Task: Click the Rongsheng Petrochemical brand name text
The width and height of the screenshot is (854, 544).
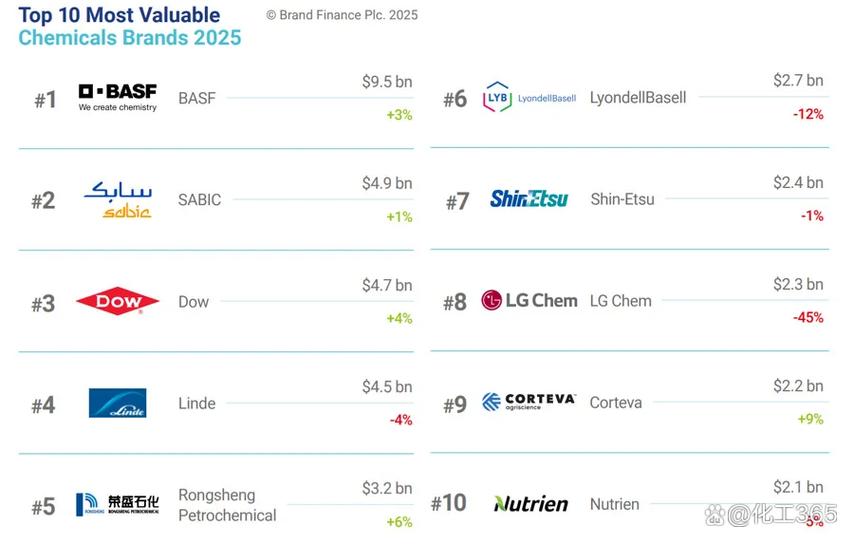Action: [227, 505]
